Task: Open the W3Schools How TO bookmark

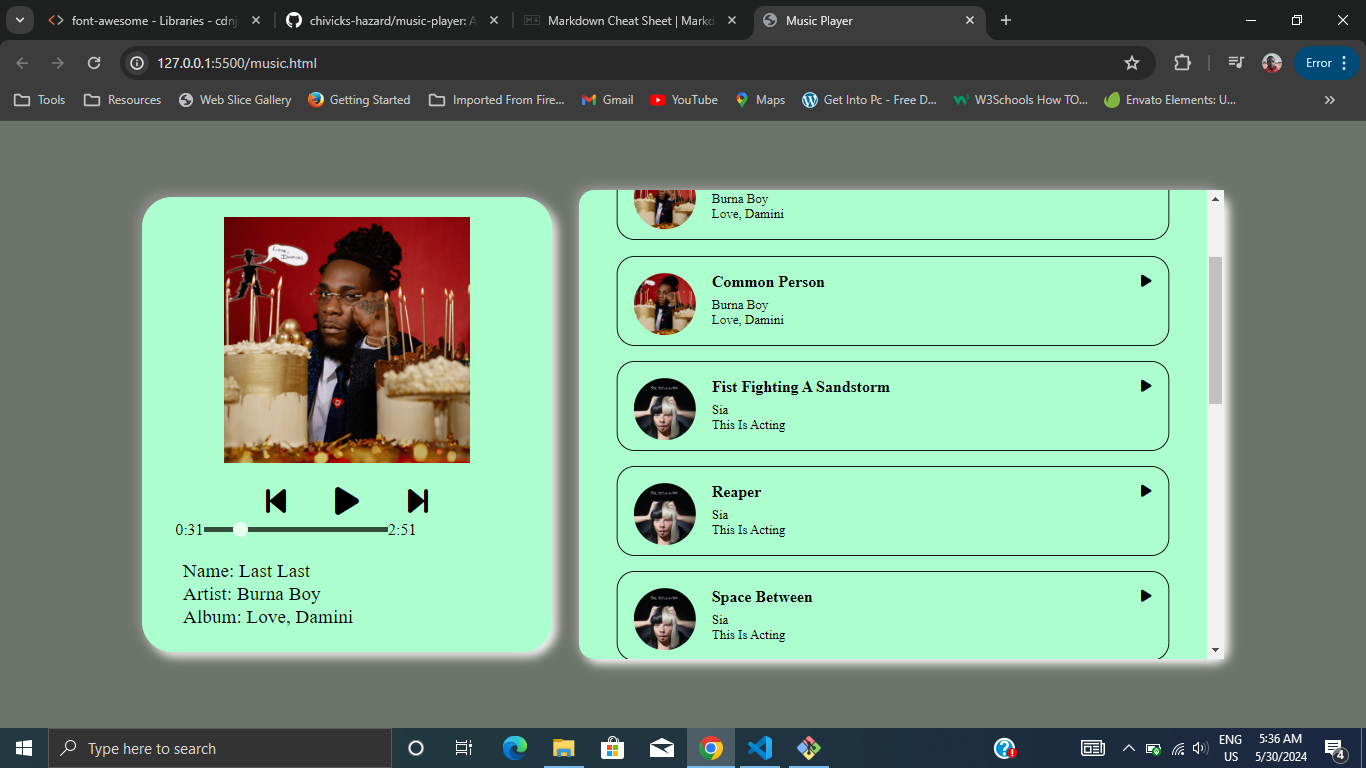Action: (1021, 100)
